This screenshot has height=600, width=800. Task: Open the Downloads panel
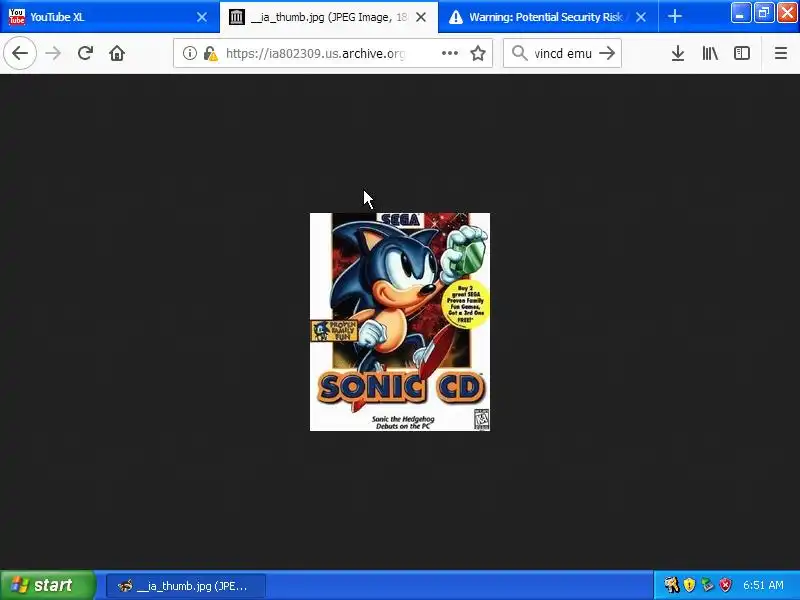678,53
